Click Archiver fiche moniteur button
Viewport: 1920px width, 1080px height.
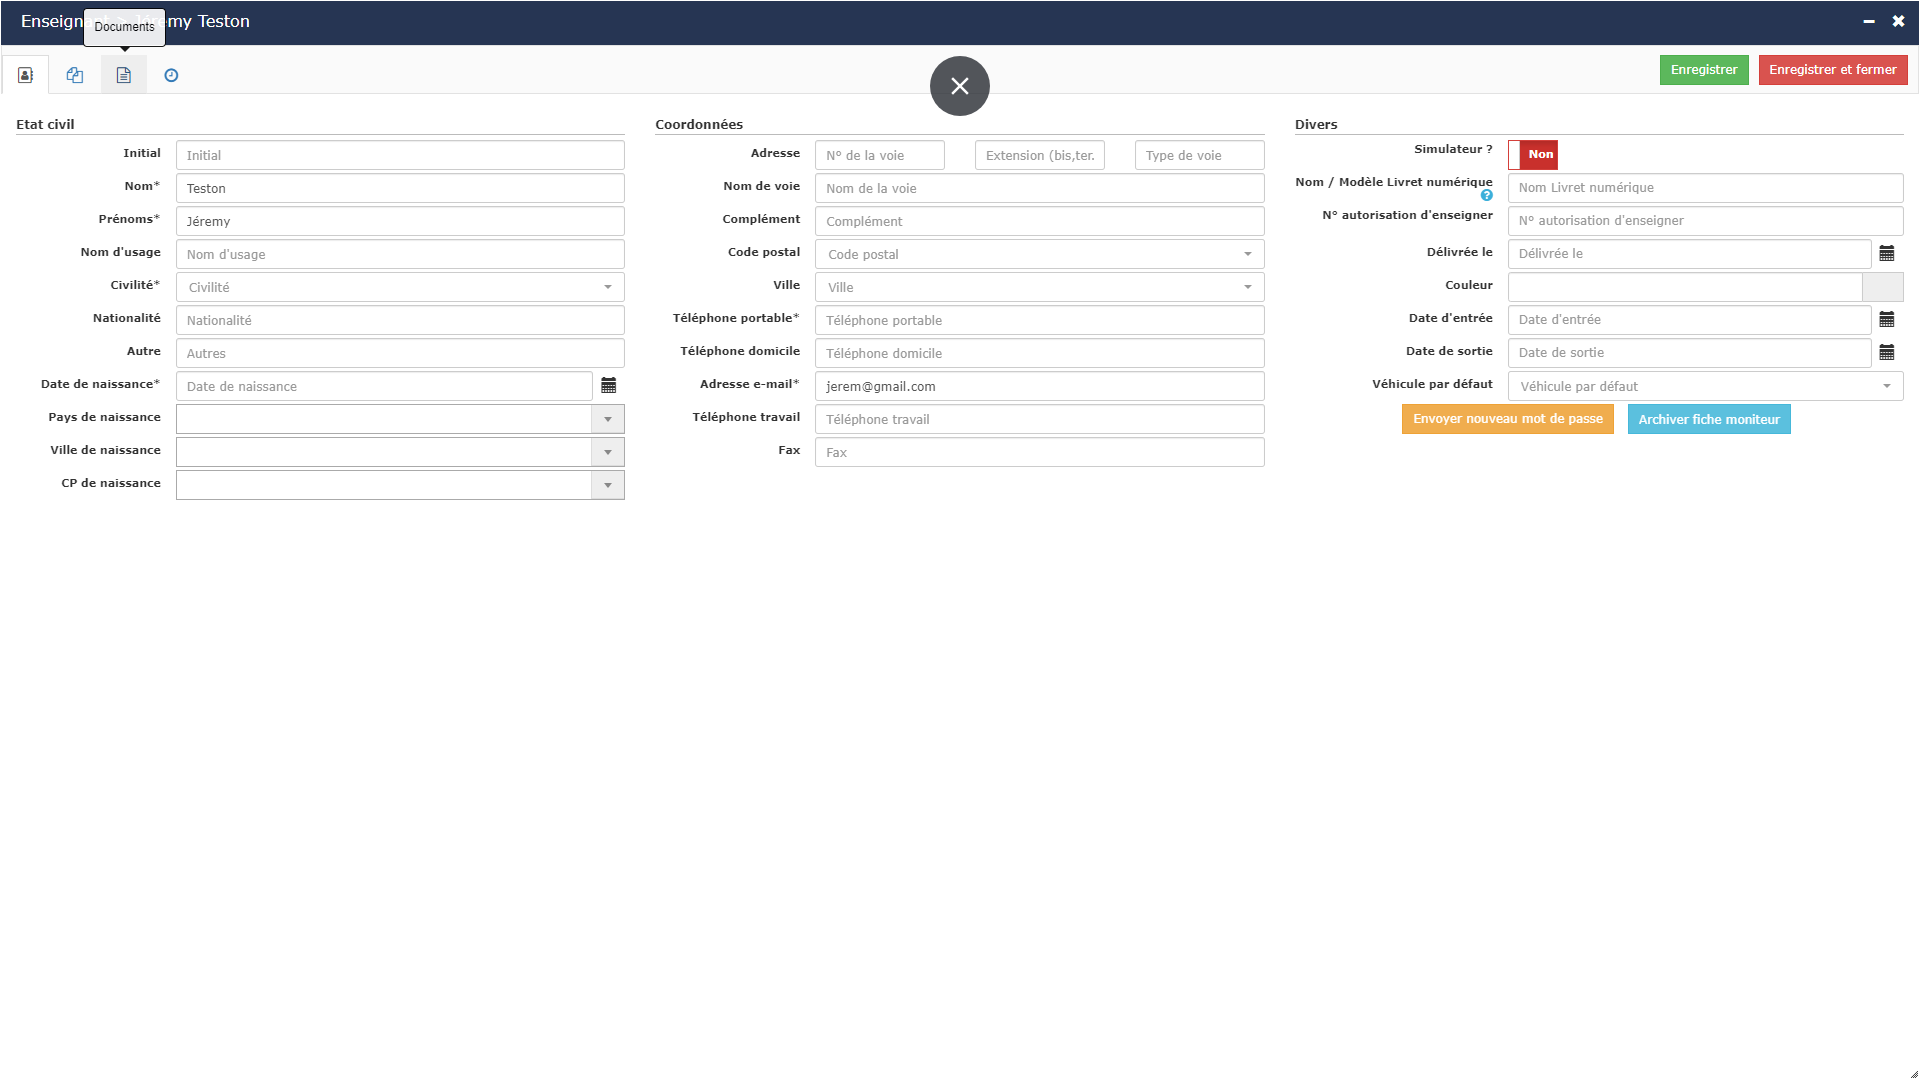click(x=1709, y=419)
